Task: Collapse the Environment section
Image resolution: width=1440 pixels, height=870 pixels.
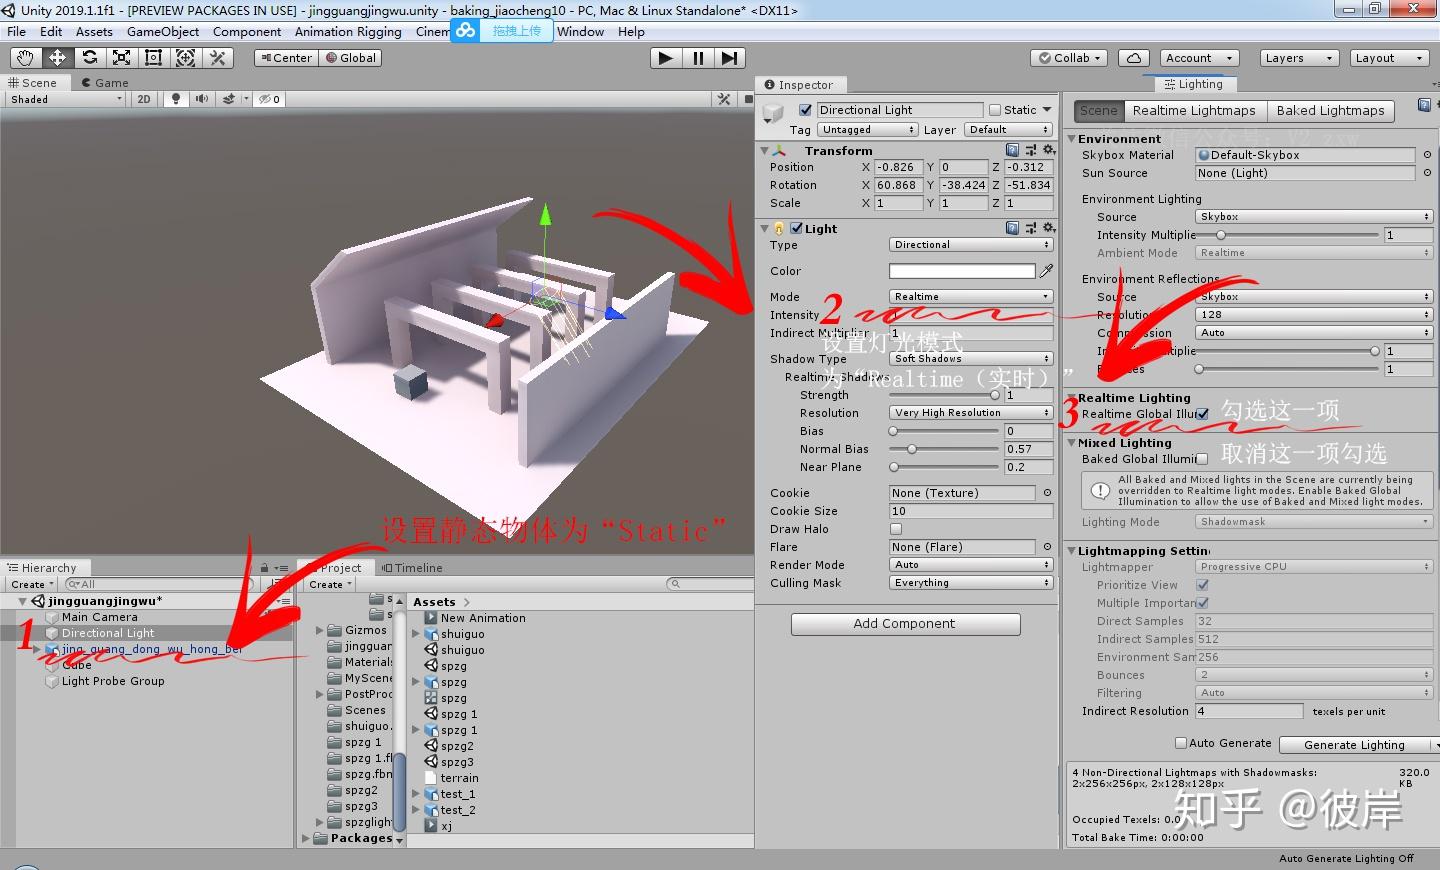Action: click(x=1072, y=139)
